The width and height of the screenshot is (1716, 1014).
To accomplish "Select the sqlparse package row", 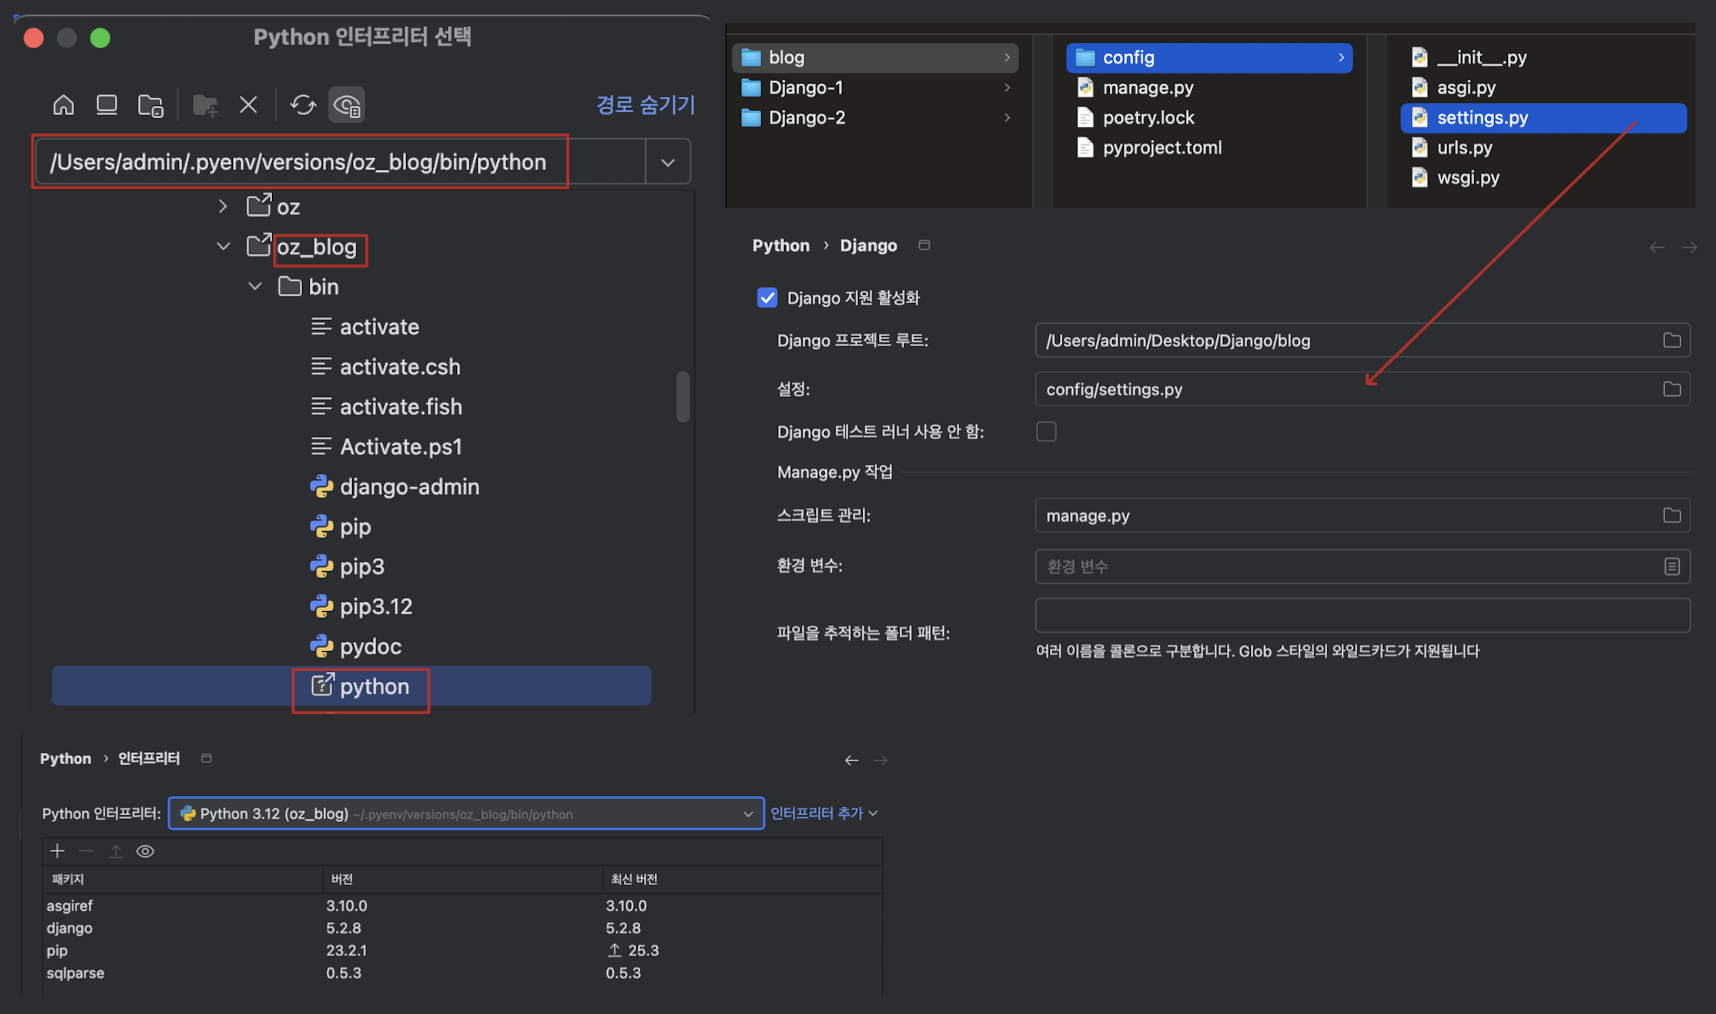I will tap(462, 973).
